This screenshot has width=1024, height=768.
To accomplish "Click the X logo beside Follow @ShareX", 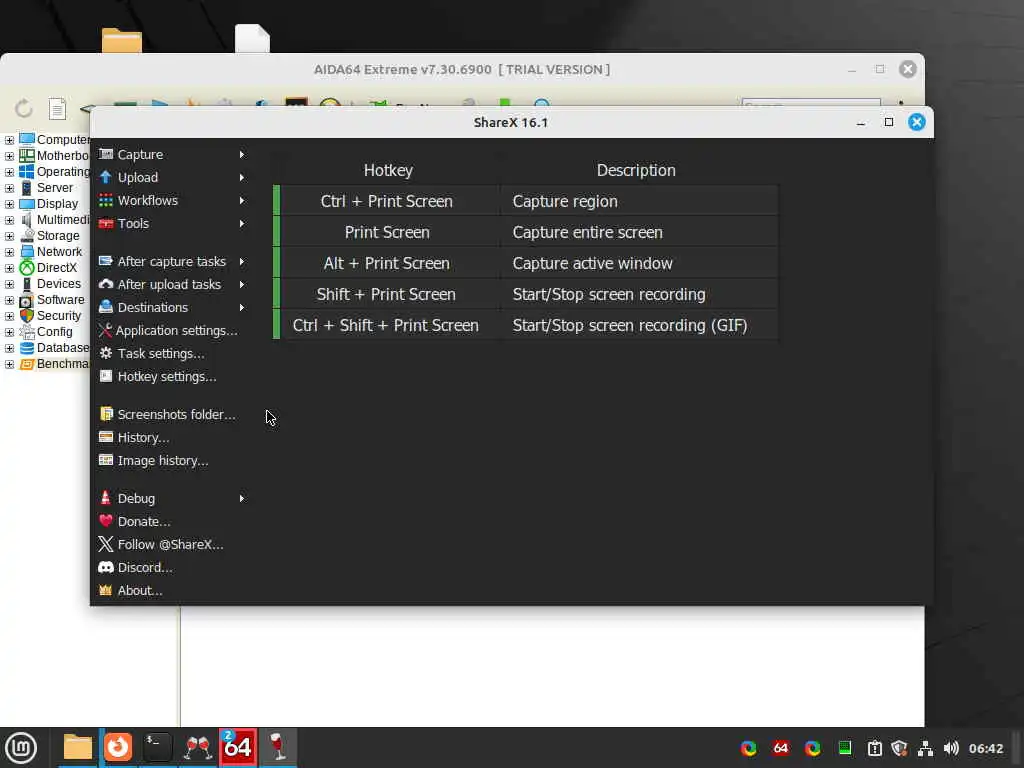I will [106, 544].
